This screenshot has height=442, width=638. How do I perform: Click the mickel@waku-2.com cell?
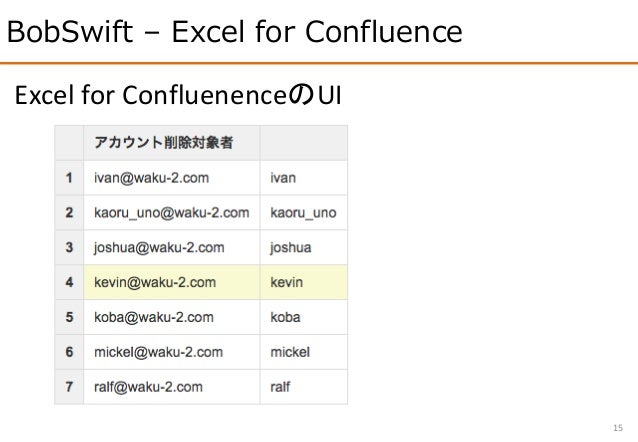(x=172, y=352)
